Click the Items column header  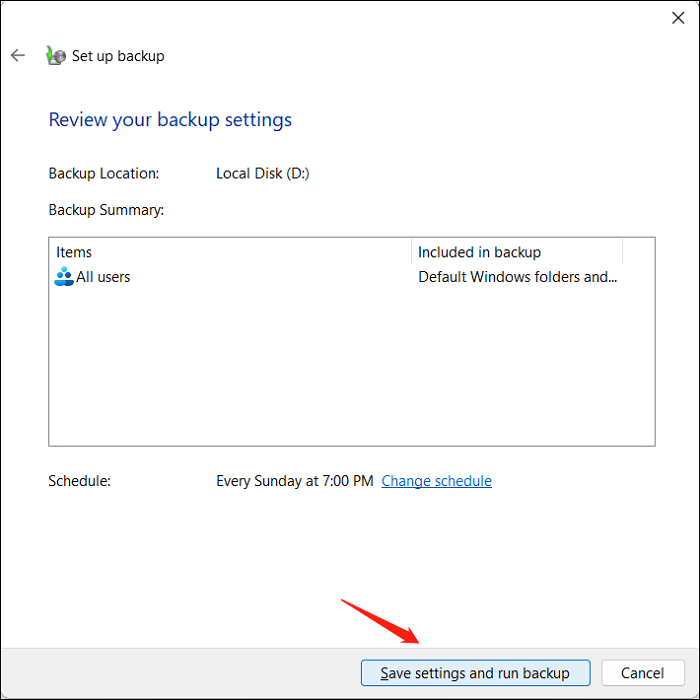pyautogui.click(x=230, y=252)
